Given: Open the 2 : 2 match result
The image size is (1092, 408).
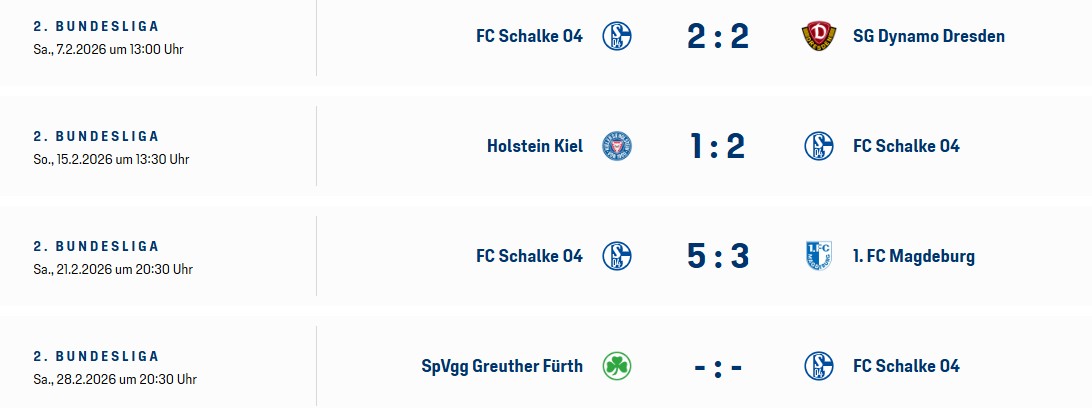Looking at the screenshot, I should point(717,37).
